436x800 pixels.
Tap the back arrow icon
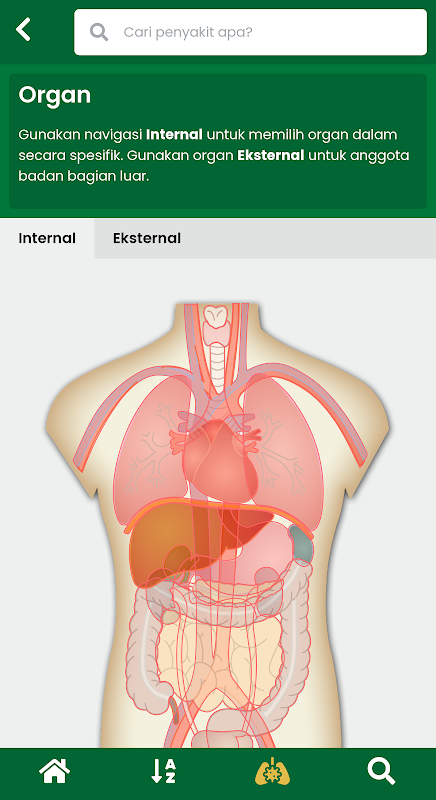pyautogui.click(x=23, y=30)
